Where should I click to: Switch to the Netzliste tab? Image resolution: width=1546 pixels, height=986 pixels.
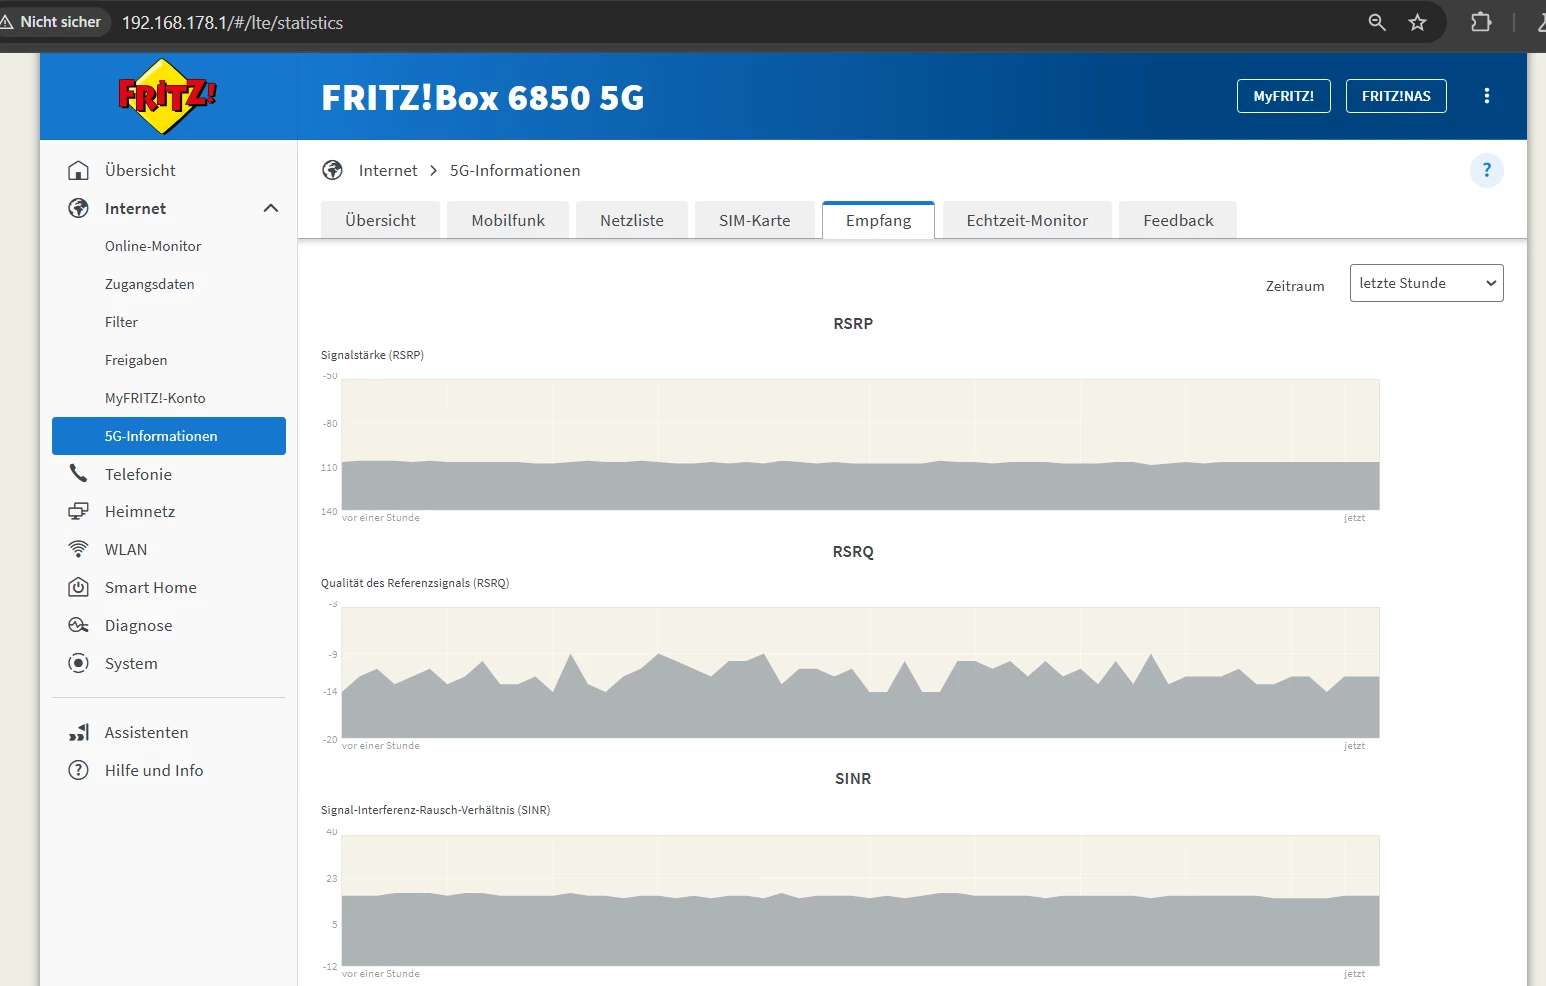tap(632, 220)
